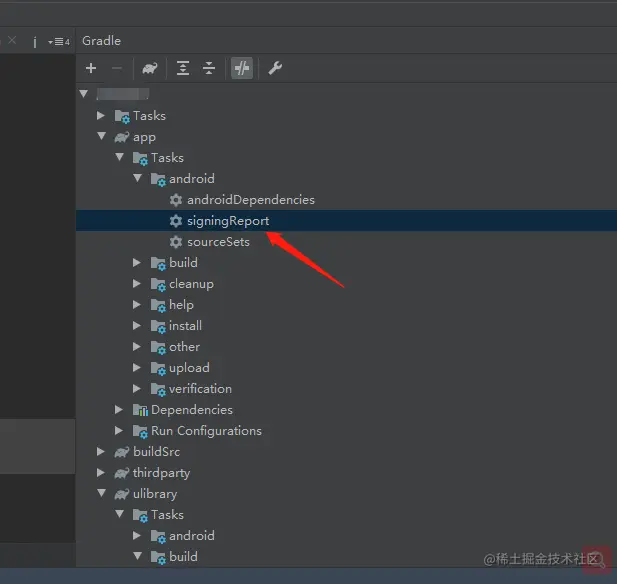Viewport: 617px width, 584px height.
Task: Click the app module elephant icon
Action: pyautogui.click(x=122, y=137)
